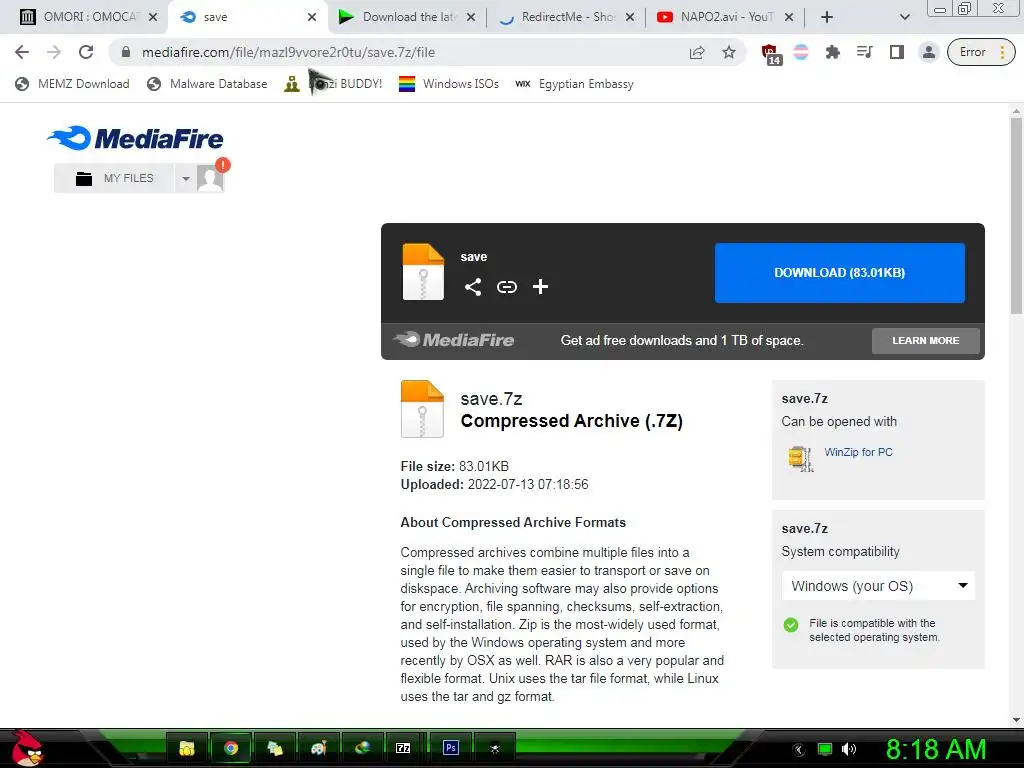The width and height of the screenshot is (1024, 768).
Task: Open the tab search chevron
Action: [x=904, y=17]
